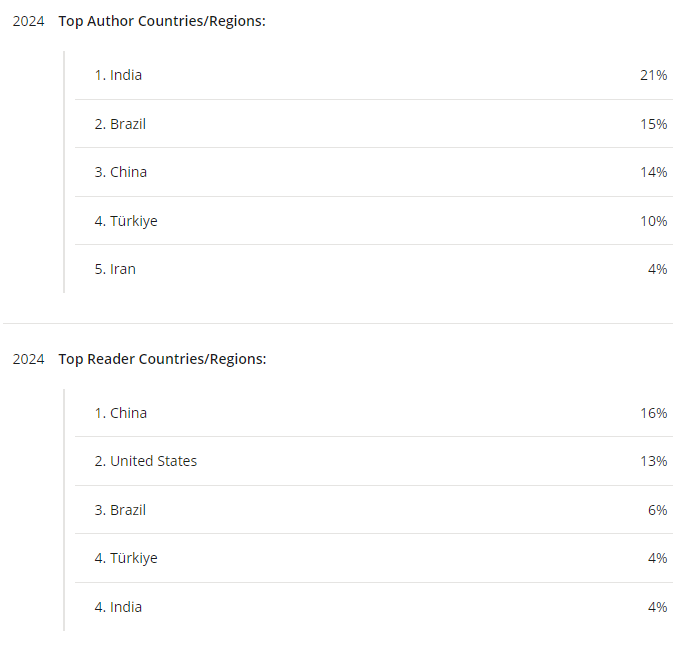Click the 14% value for China authors
This screenshot has height=650, width=681.
pyautogui.click(x=653, y=172)
